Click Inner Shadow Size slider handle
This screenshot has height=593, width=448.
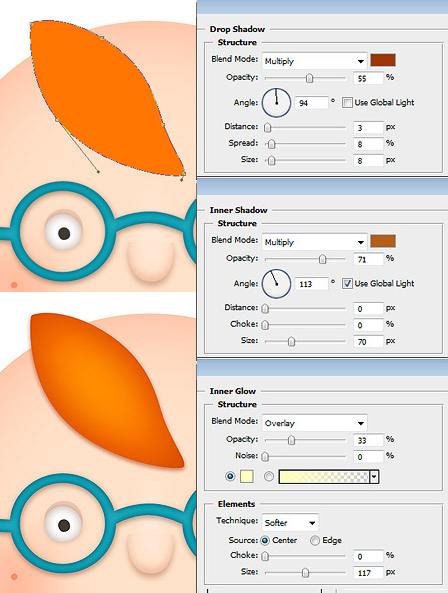[x=291, y=342]
